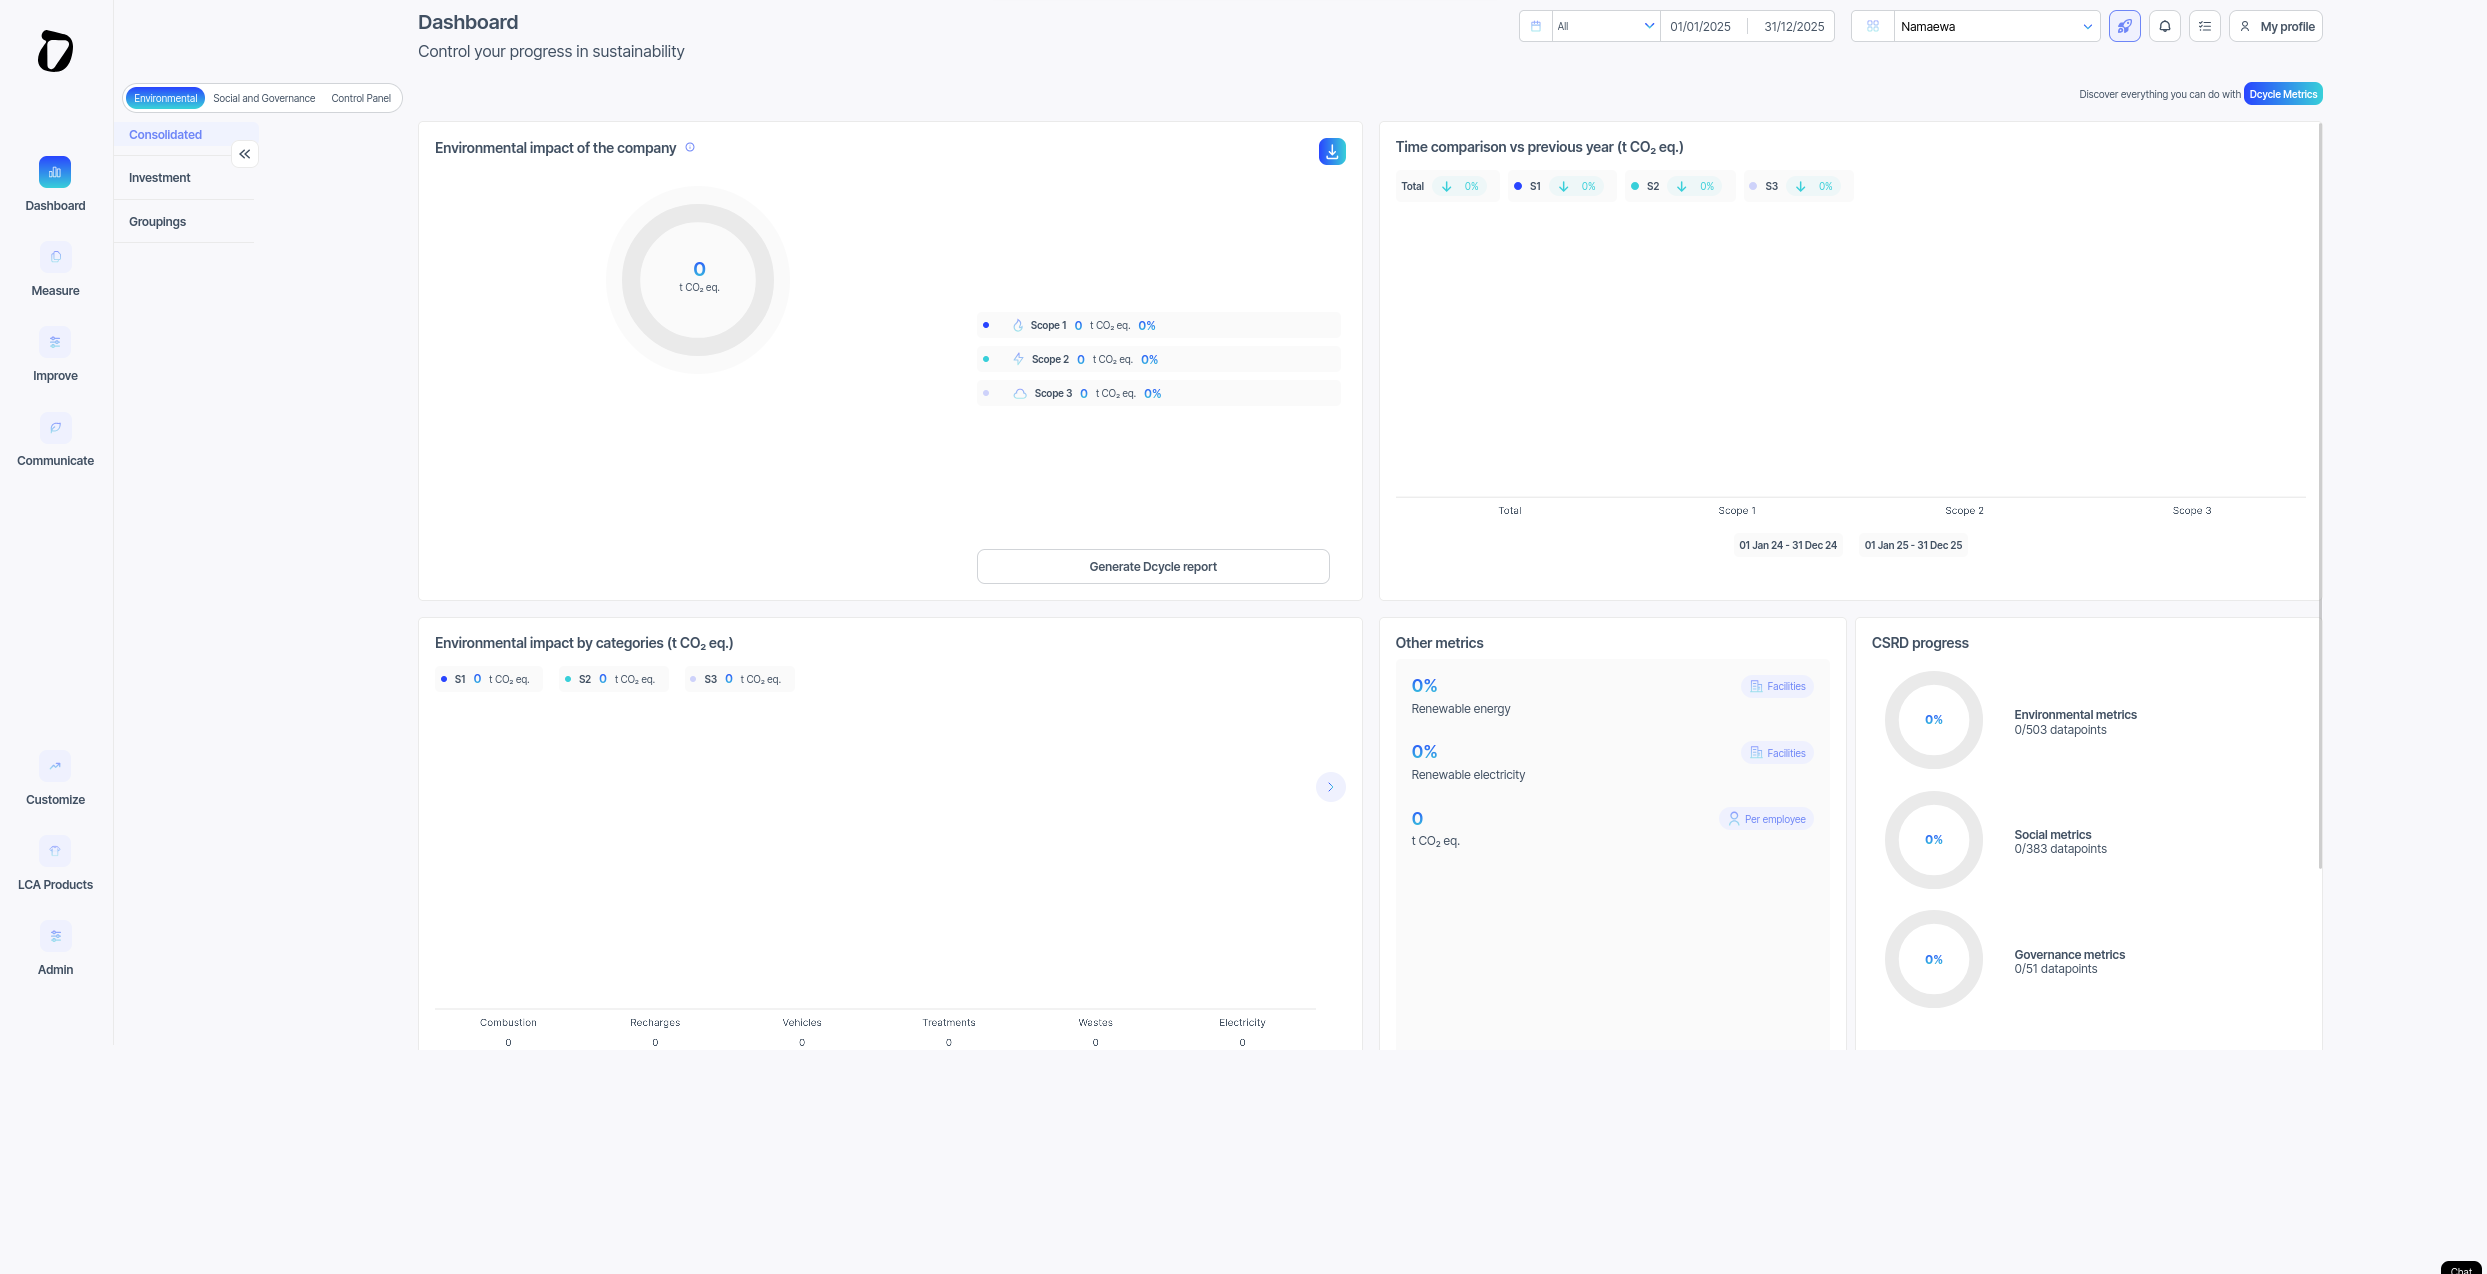Click the Social metrics progress ring

pos(1934,840)
